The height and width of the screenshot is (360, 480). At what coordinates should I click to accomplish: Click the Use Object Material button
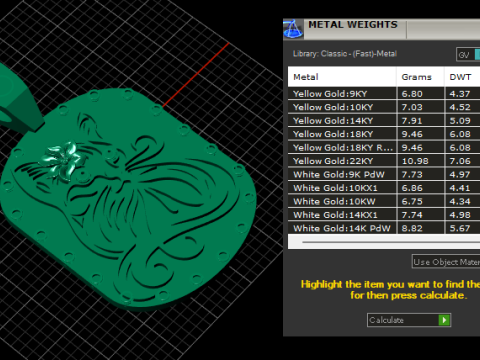[446, 262]
